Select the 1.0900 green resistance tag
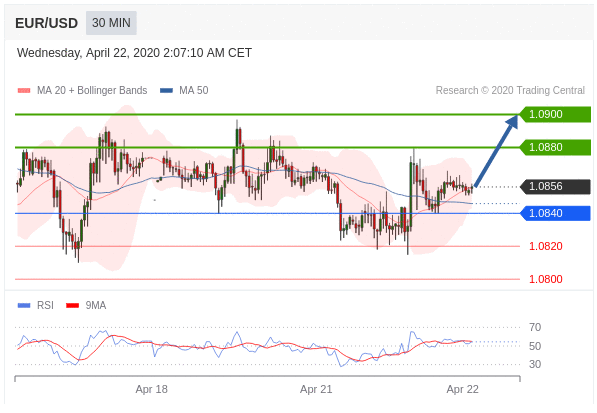 coord(555,114)
